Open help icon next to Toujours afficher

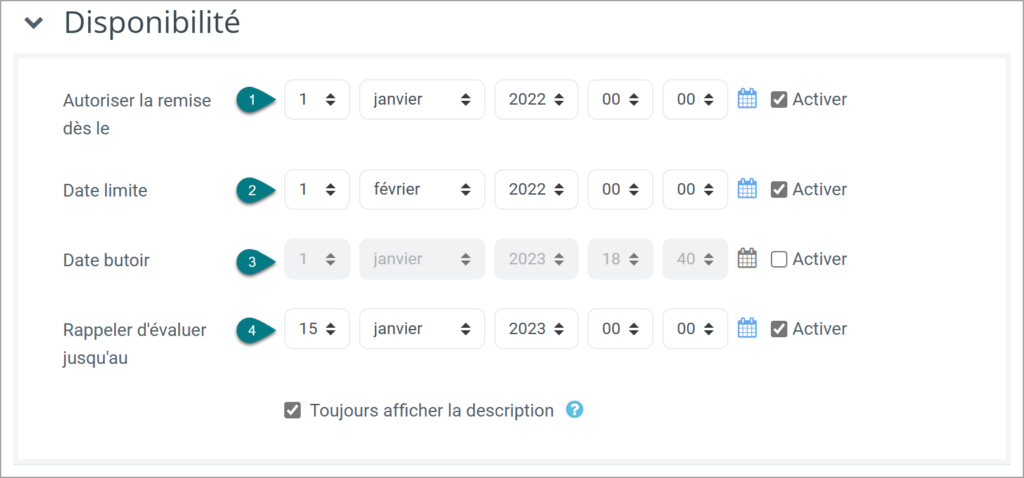tap(574, 410)
